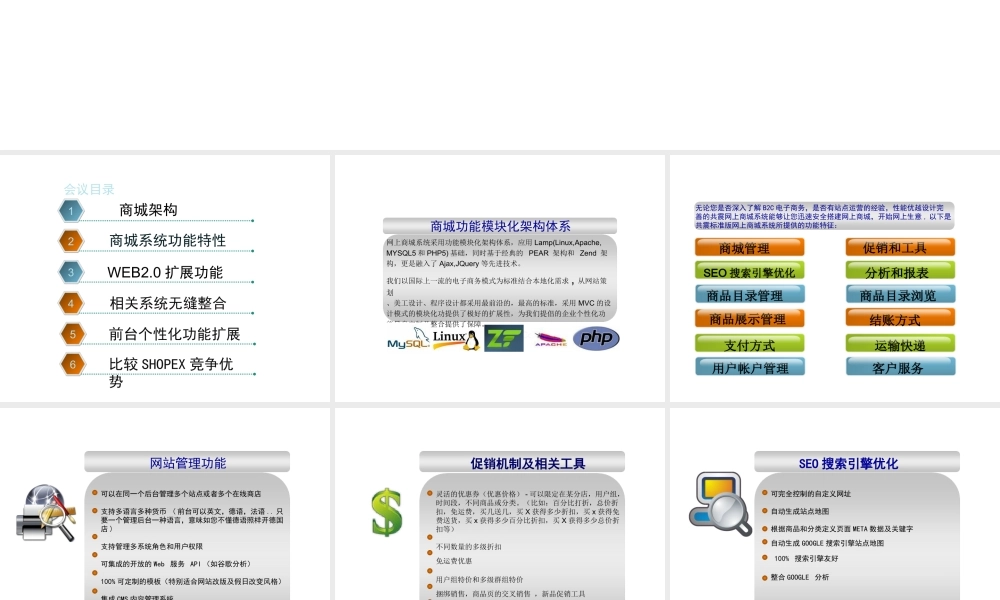
Task: Click the Apache feather logo
Action: click(550, 339)
